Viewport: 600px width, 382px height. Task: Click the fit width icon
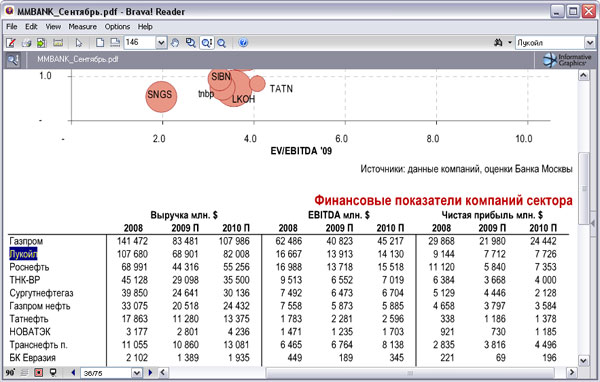point(115,42)
